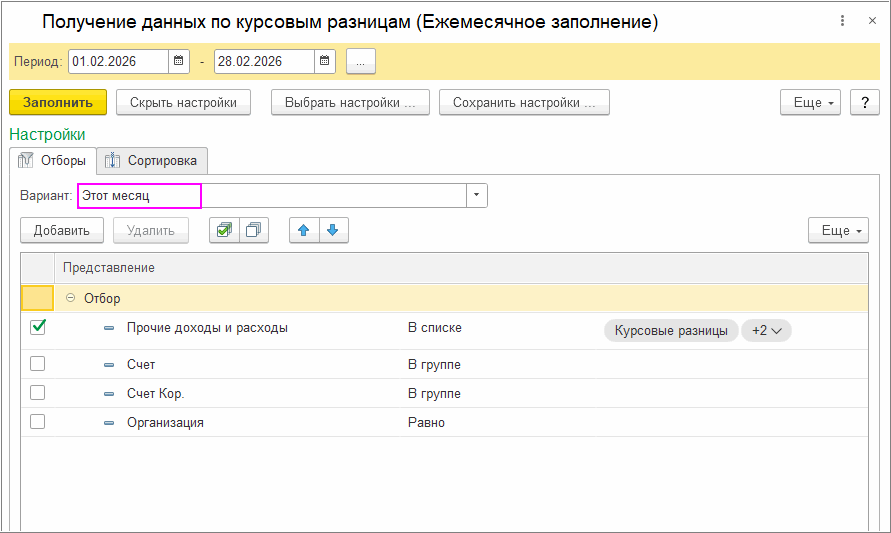Open the top Еще menu

810,102
